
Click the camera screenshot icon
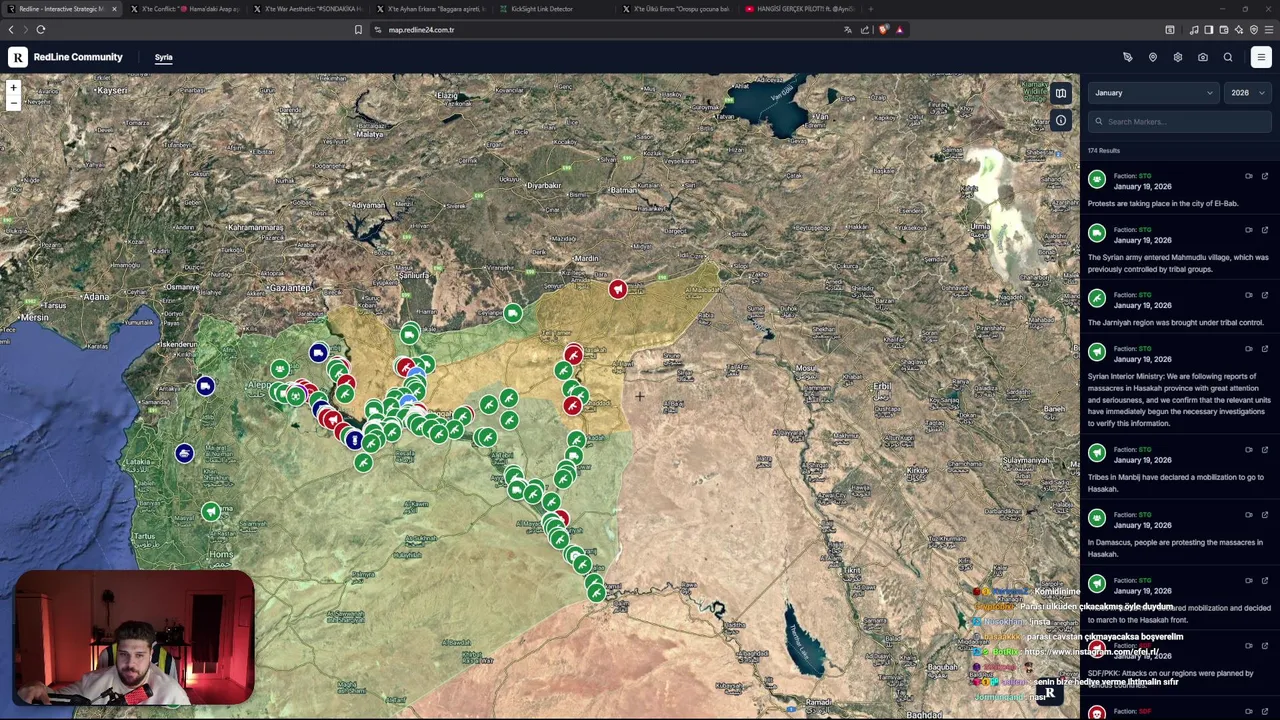(x=1203, y=57)
